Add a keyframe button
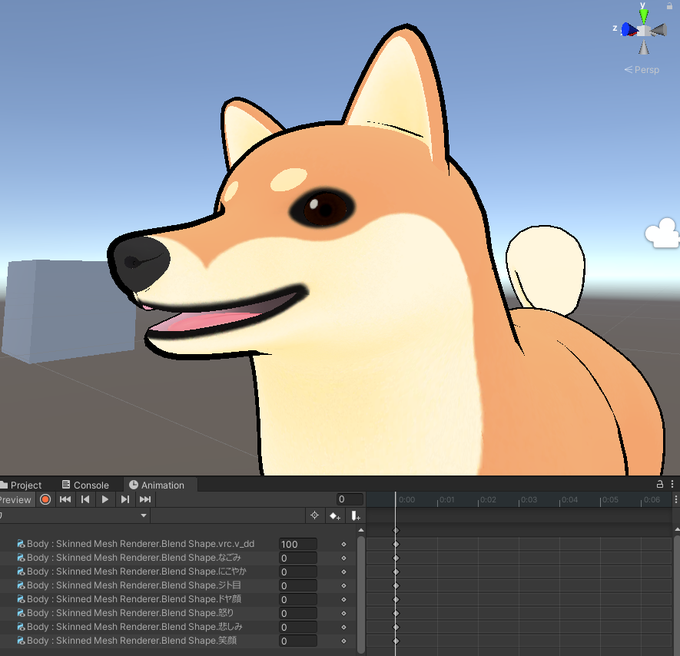The image size is (680, 656). [x=334, y=516]
